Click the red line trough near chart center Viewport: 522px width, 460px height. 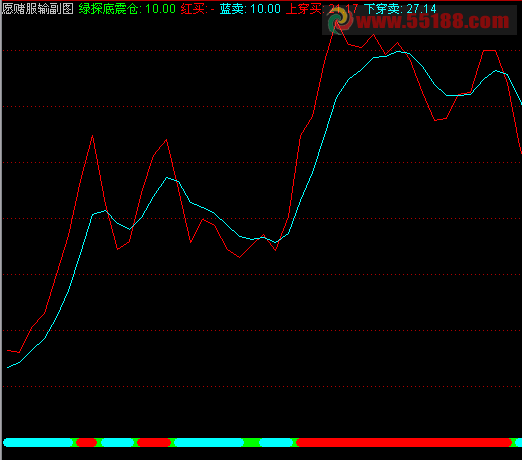tap(239, 257)
